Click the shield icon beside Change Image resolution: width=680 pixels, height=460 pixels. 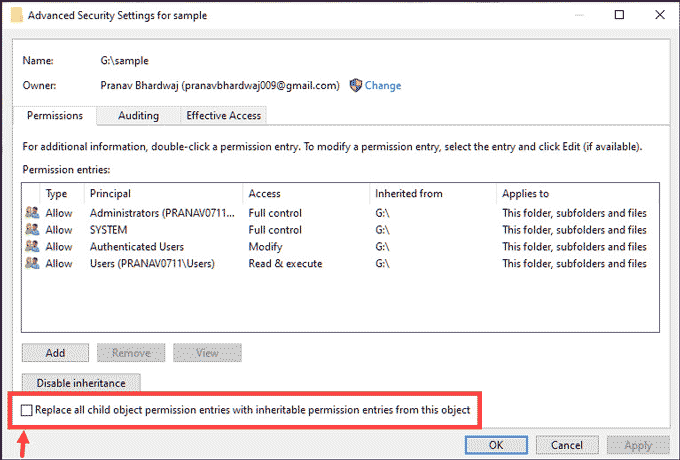click(356, 85)
